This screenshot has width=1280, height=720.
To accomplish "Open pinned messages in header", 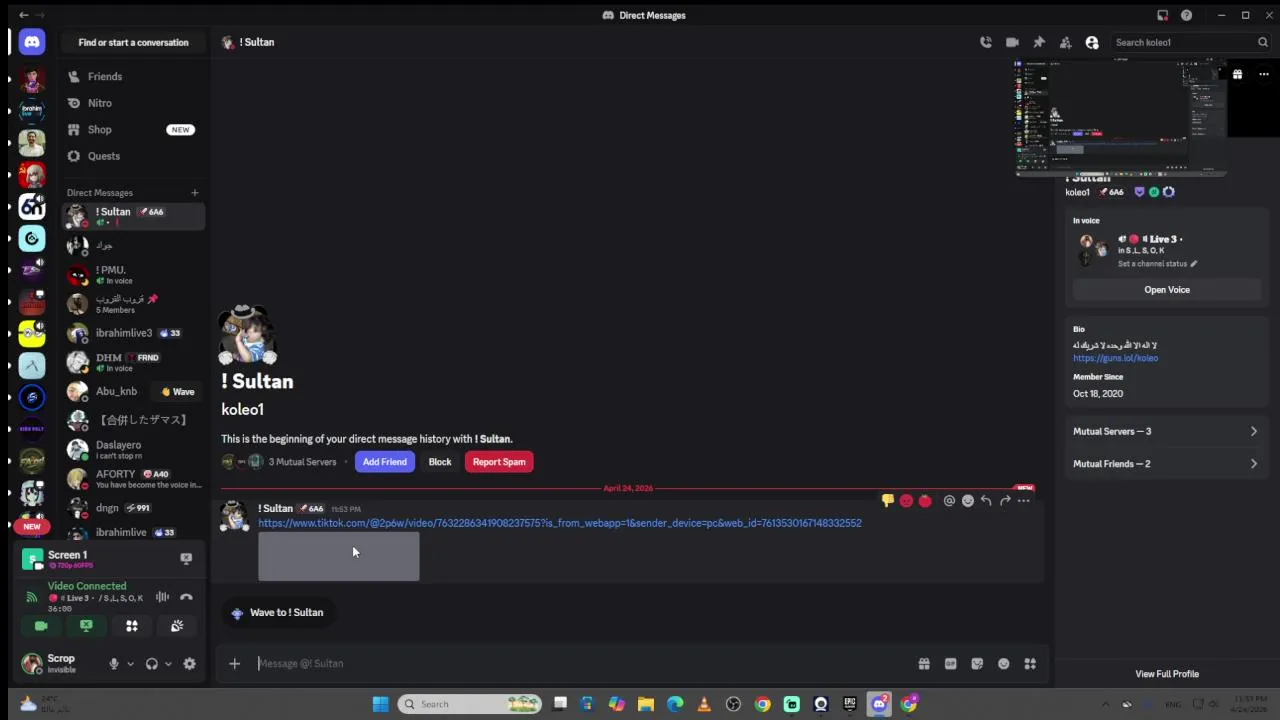I will click(1039, 42).
